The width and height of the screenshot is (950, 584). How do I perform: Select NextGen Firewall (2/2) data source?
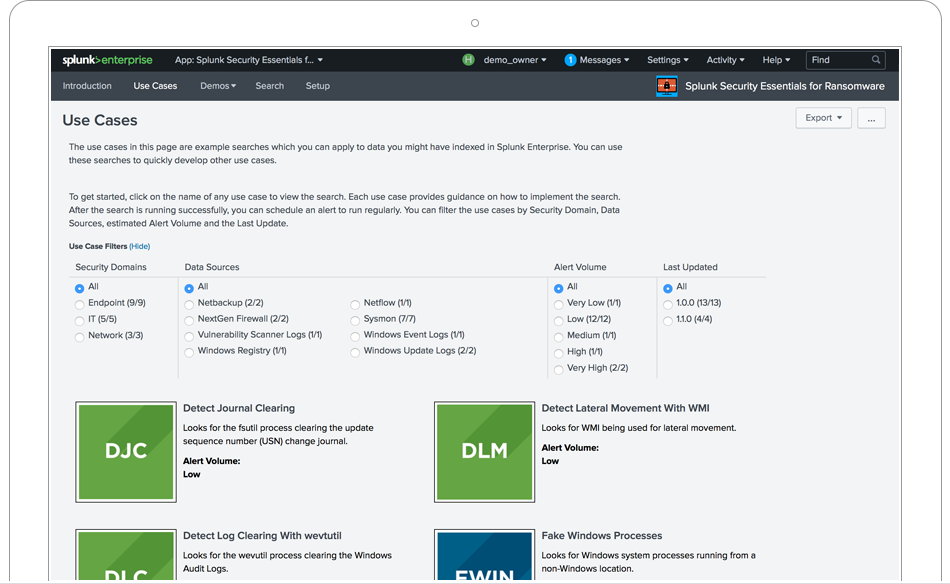coord(189,320)
